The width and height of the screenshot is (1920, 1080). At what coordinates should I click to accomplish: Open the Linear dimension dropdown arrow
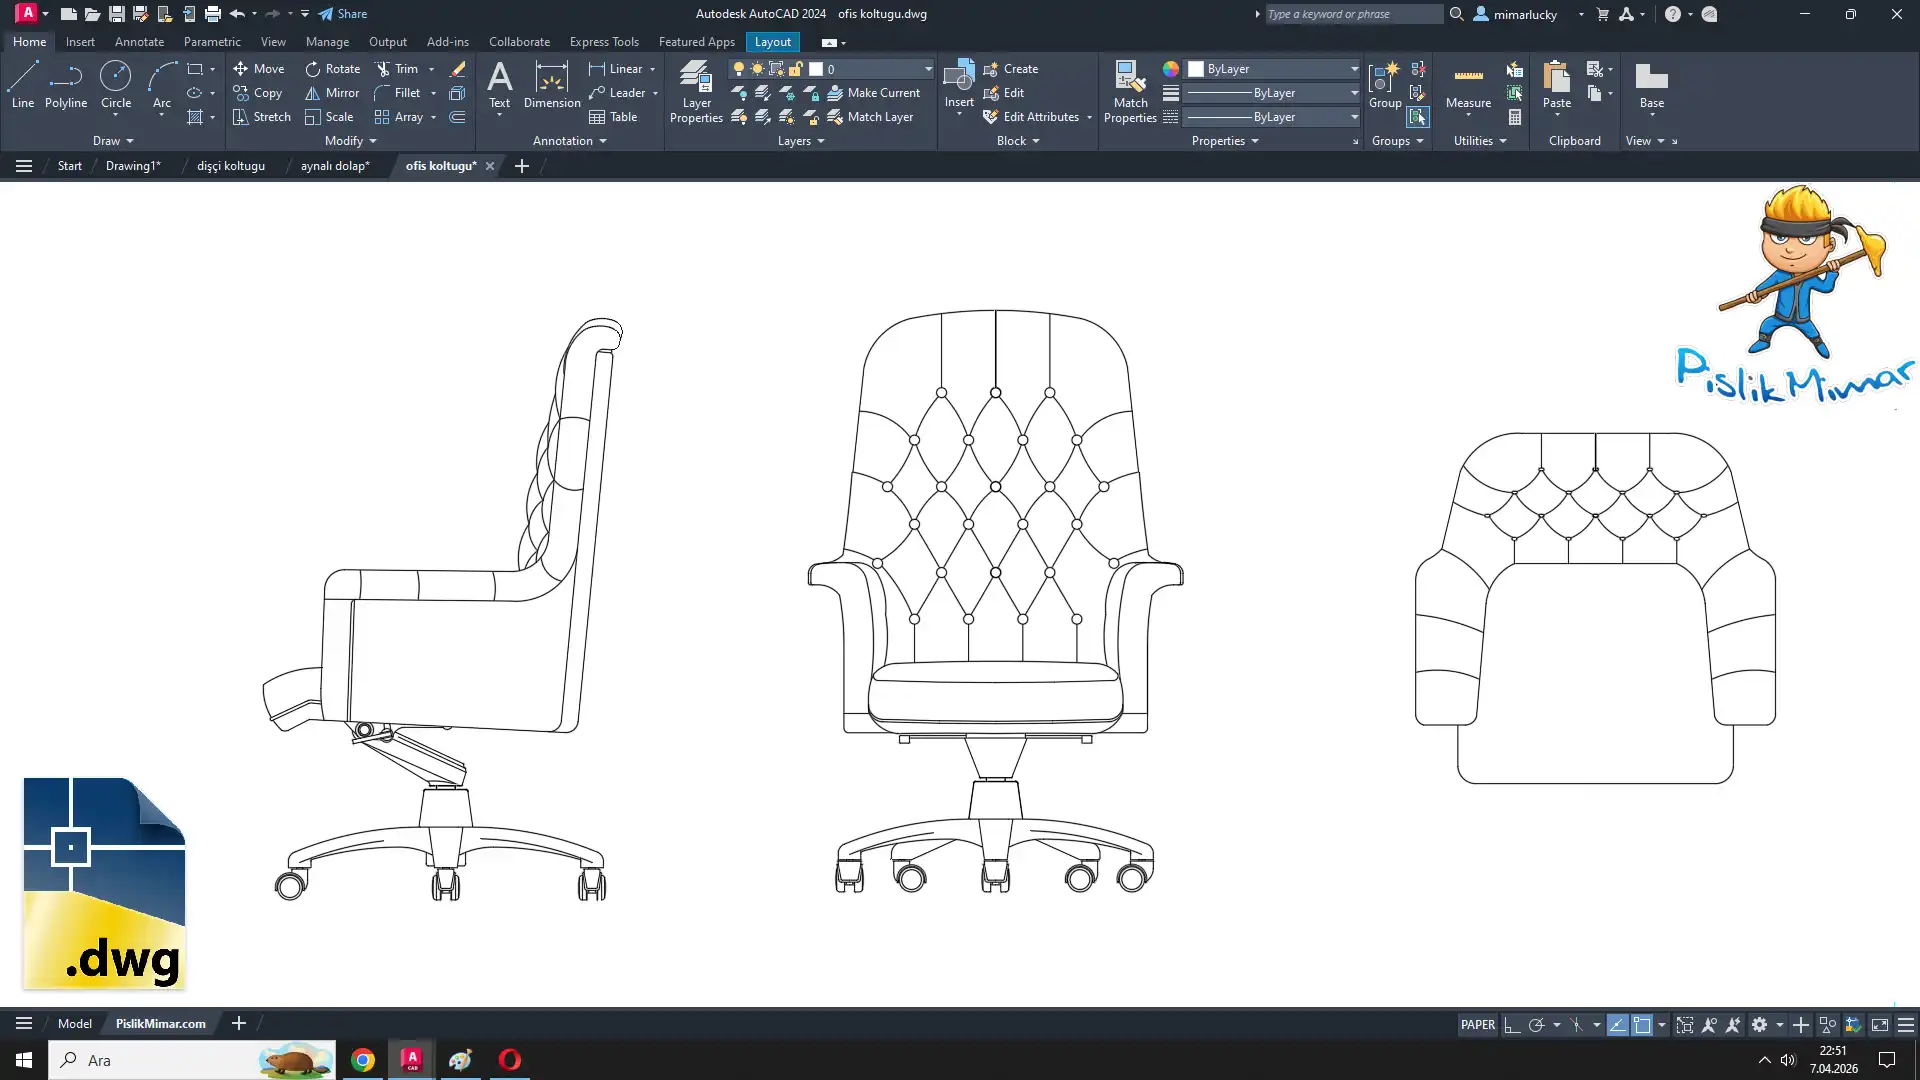pos(653,69)
